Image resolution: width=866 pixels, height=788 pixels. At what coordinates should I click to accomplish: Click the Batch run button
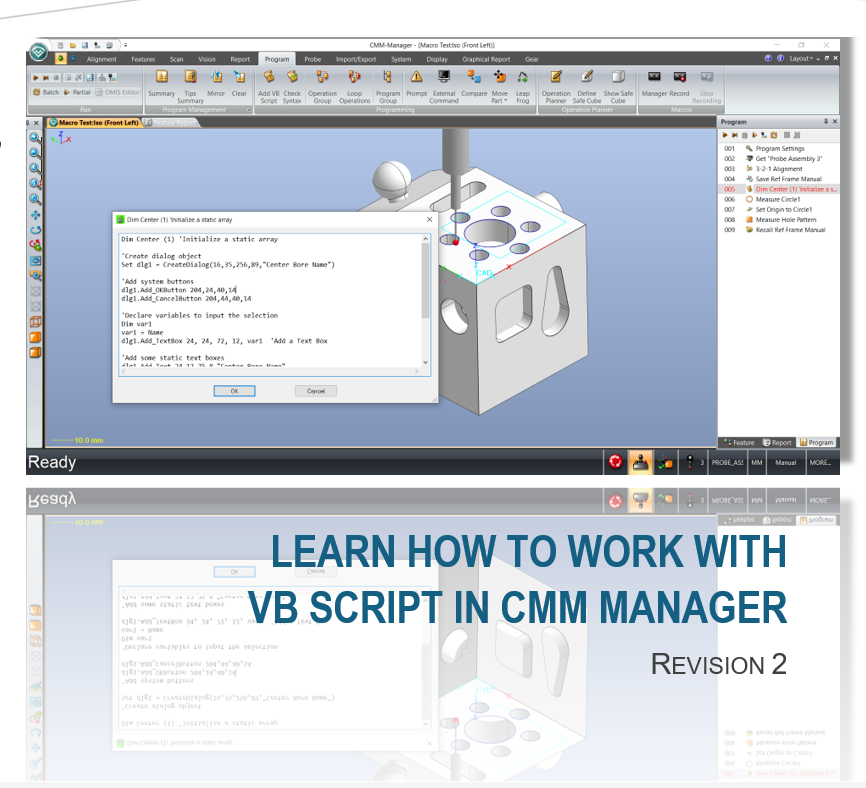click(x=46, y=92)
